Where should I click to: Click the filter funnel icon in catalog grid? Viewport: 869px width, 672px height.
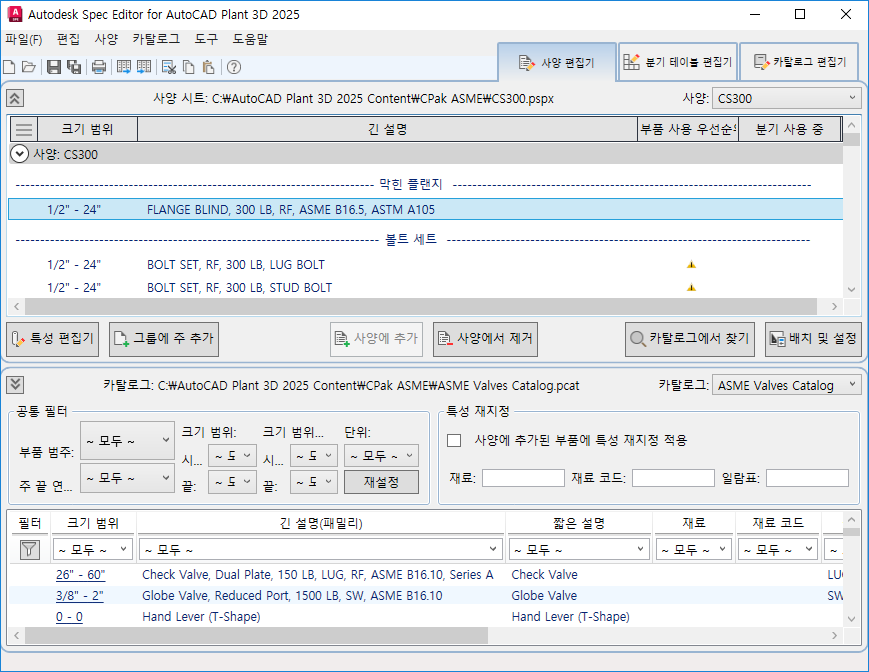[29, 550]
